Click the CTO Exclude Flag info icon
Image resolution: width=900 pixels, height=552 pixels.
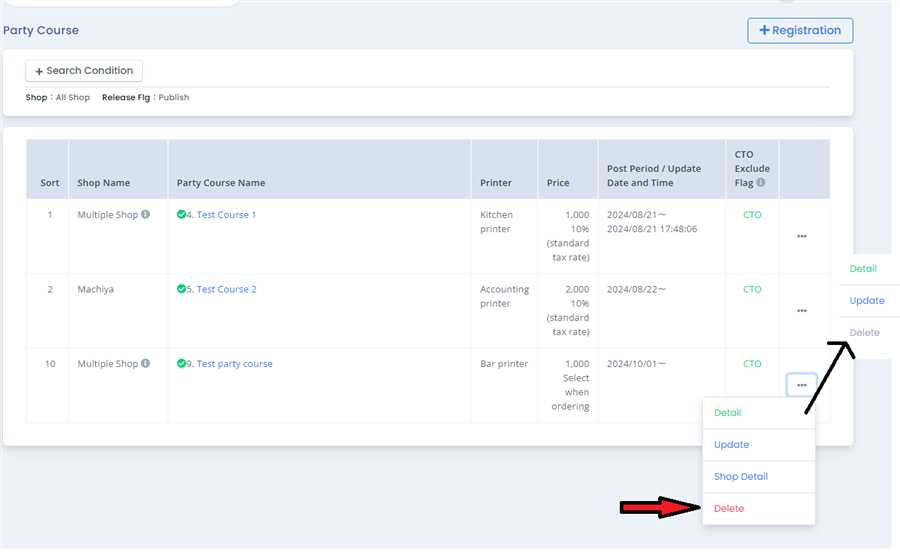761,183
